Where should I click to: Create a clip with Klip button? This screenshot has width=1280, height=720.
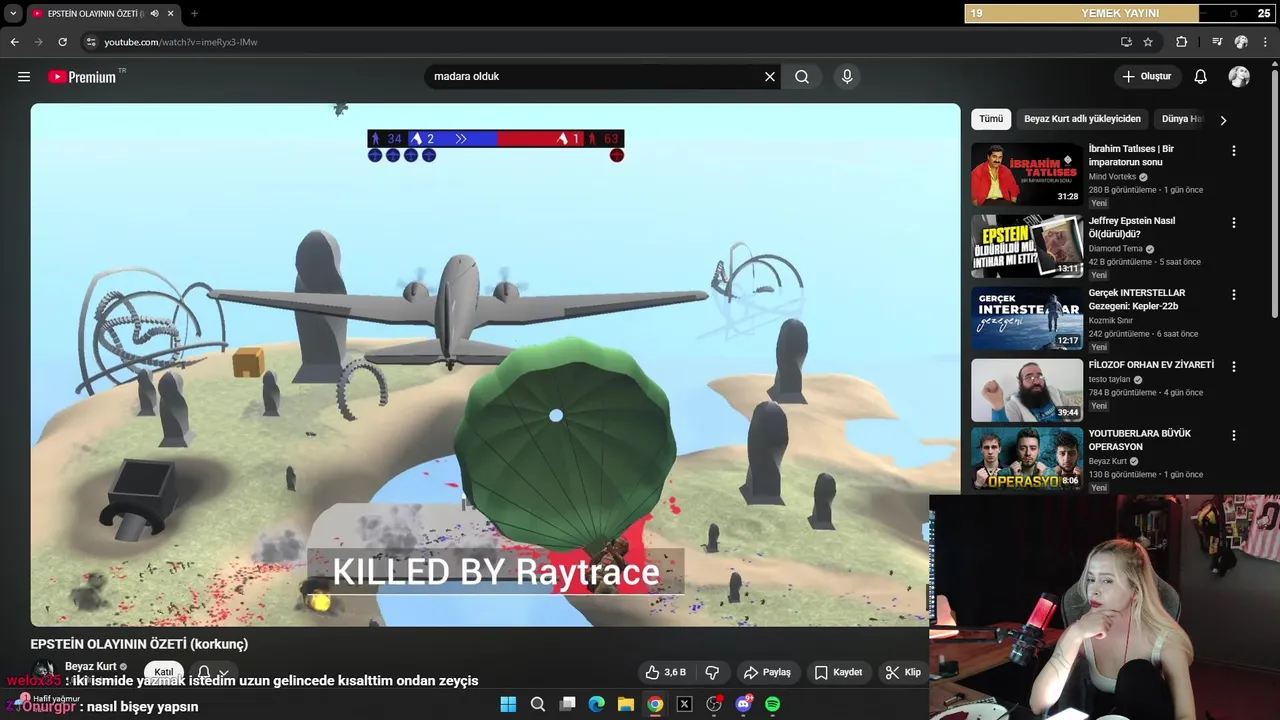click(902, 672)
